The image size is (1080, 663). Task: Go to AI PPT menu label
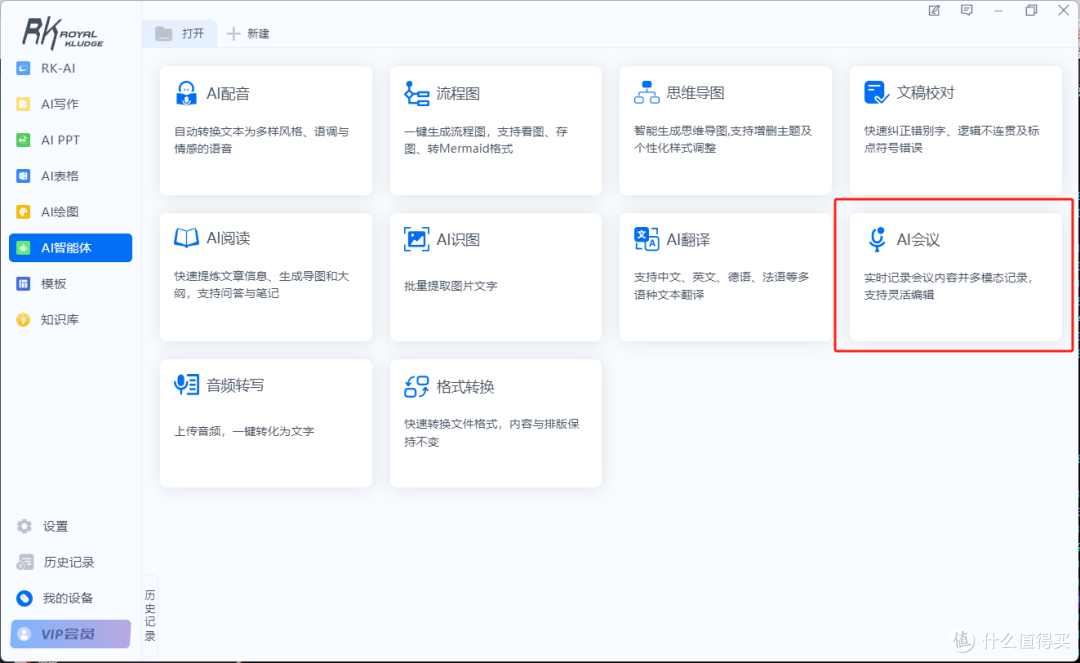tap(61, 140)
